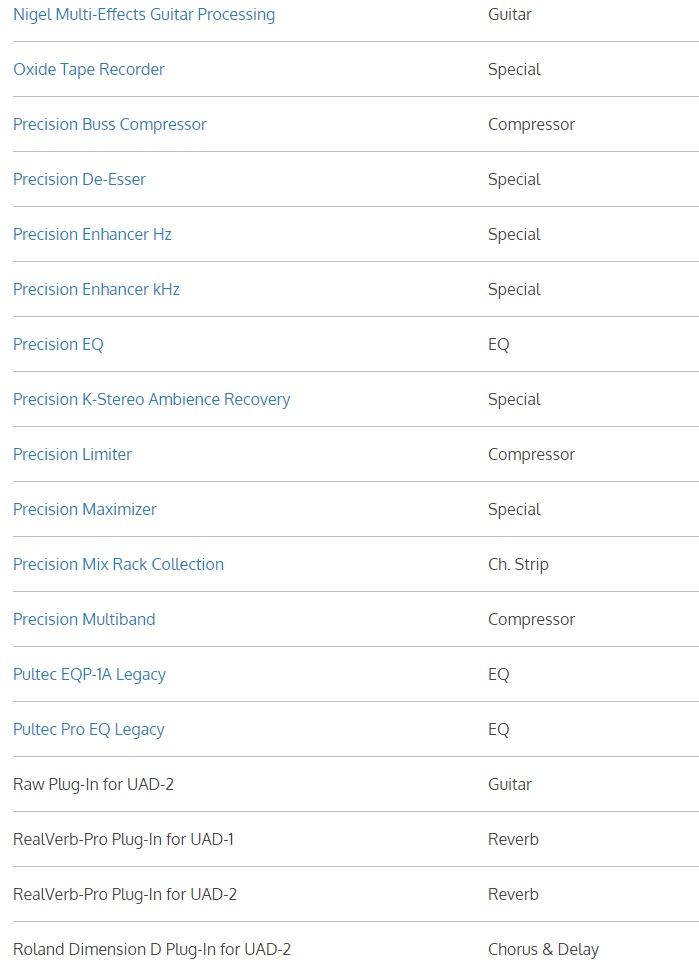Image resolution: width=699 pixels, height=973 pixels.
Task: Open Precision Enhancer Hz link
Action: point(92,235)
